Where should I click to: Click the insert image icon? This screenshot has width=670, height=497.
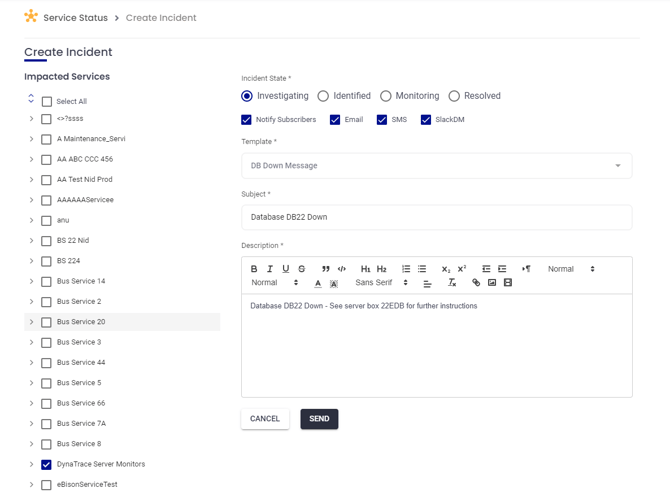coord(492,283)
